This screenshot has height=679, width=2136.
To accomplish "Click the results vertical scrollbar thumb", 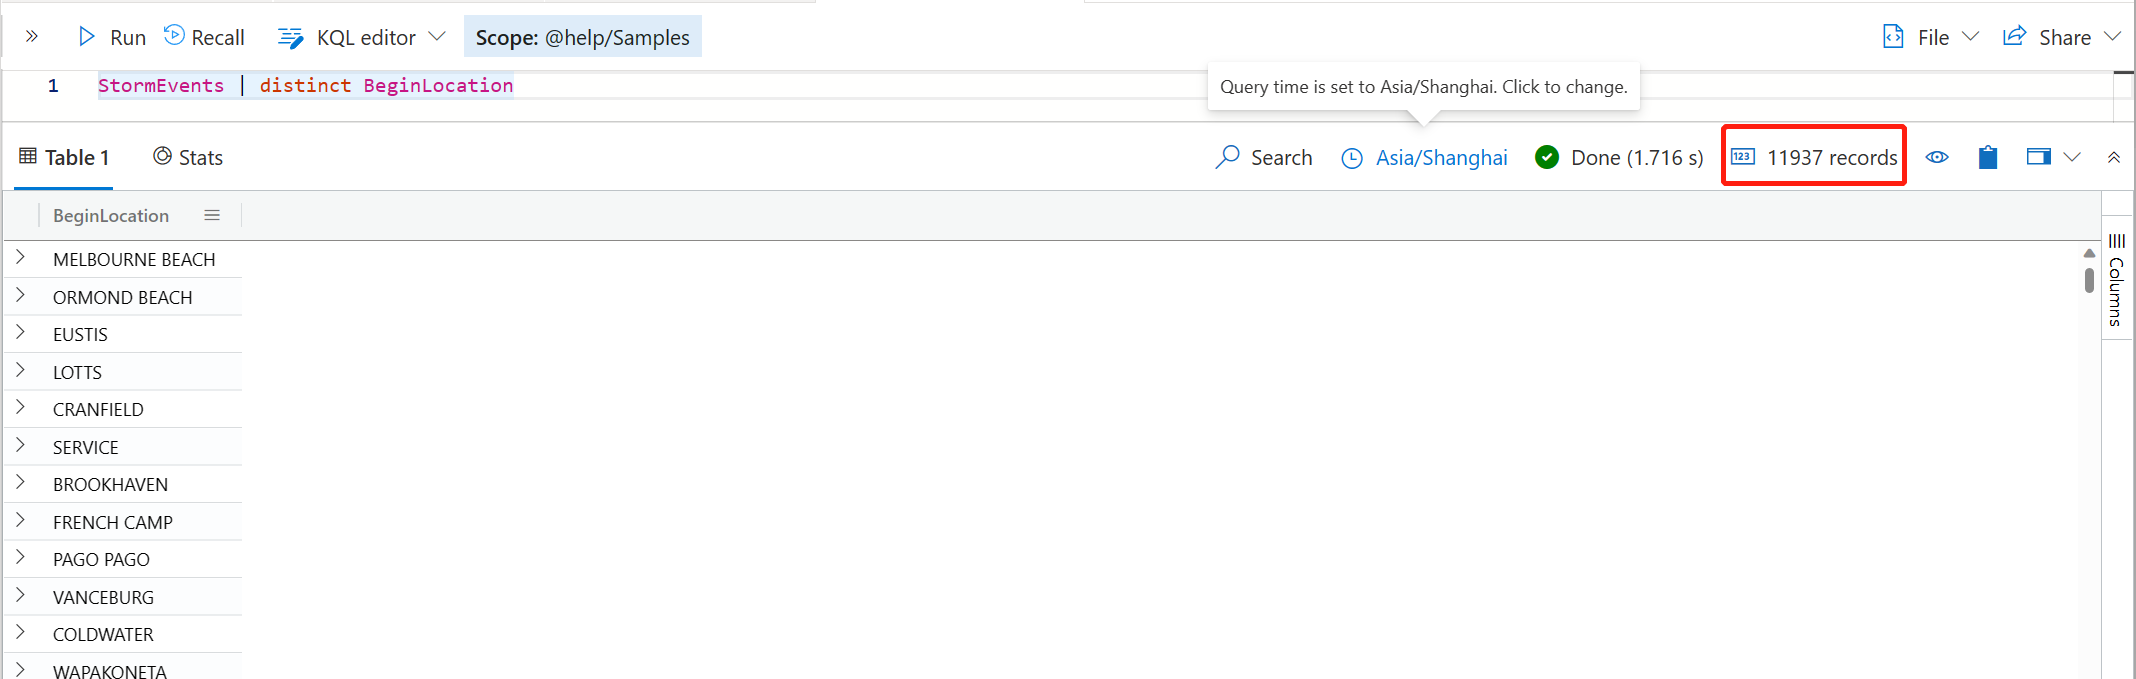I will pyautogui.click(x=2089, y=280).
